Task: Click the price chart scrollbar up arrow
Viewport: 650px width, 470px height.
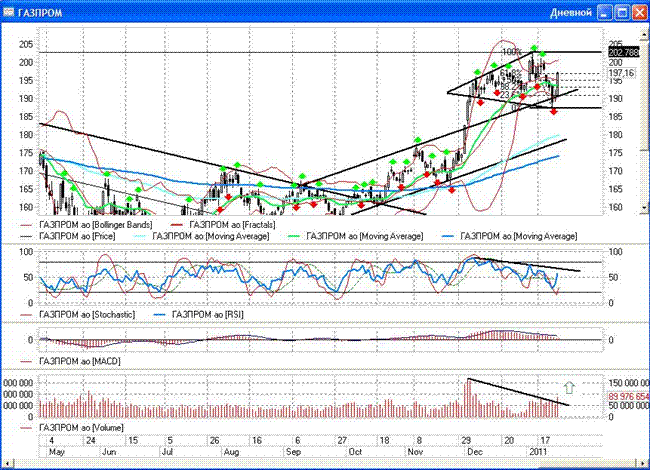Action: (645, 34)
